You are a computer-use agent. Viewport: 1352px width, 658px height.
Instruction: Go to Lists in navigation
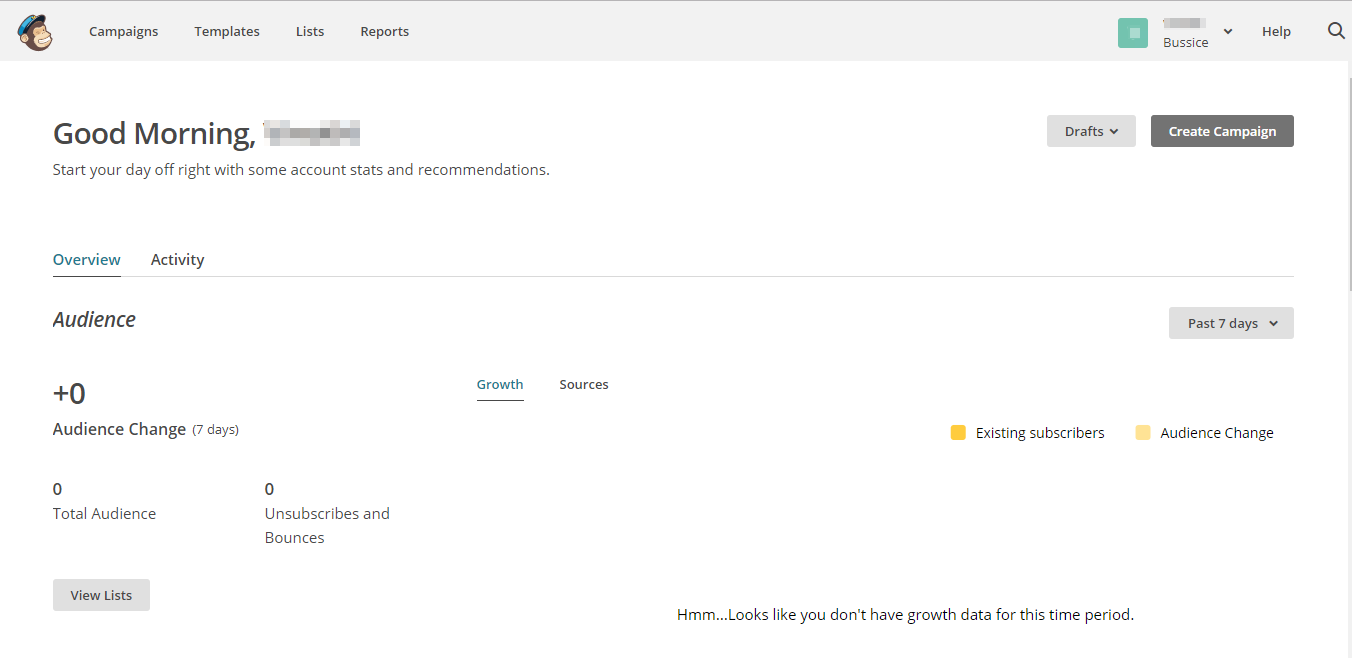click(x=310, y=31)
